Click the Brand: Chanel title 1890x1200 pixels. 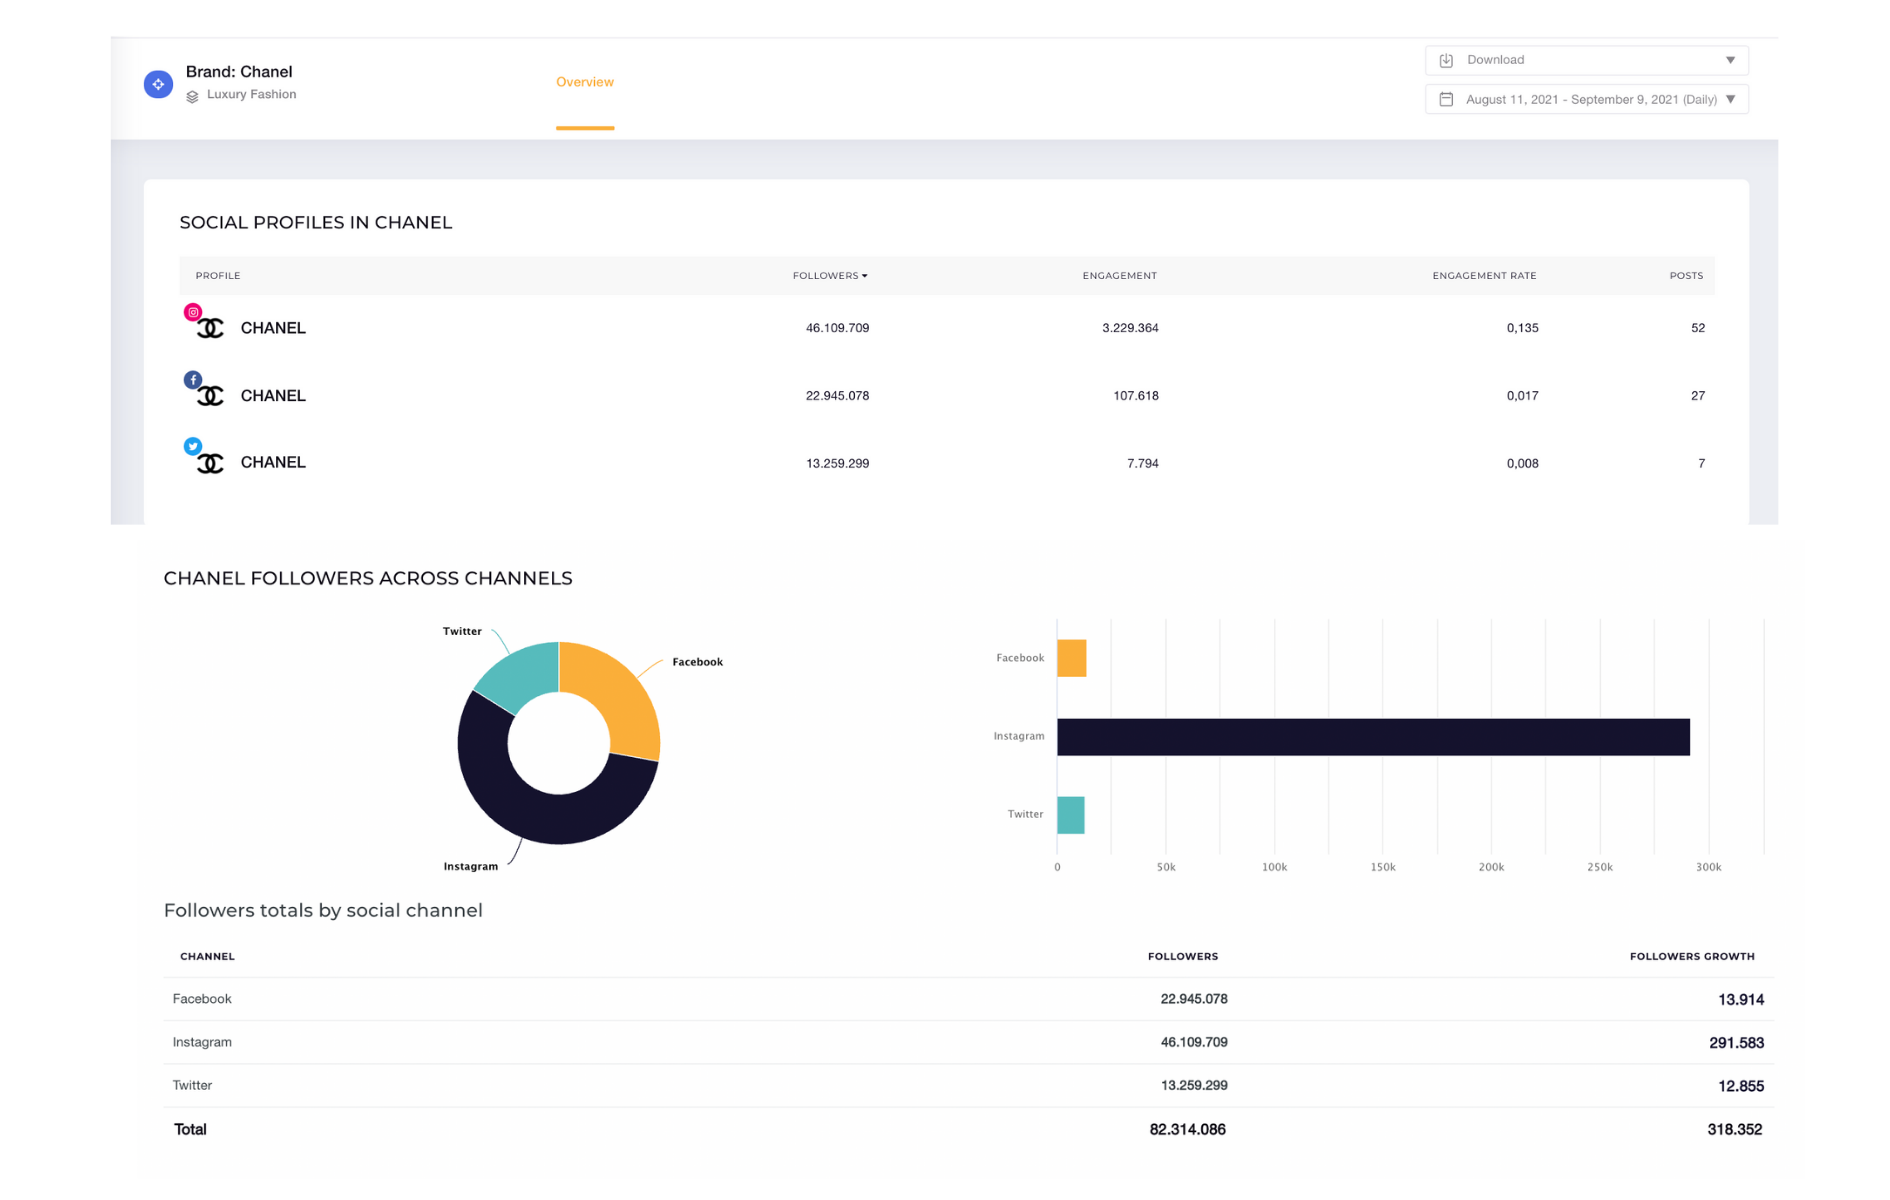[x=239, y=72]
